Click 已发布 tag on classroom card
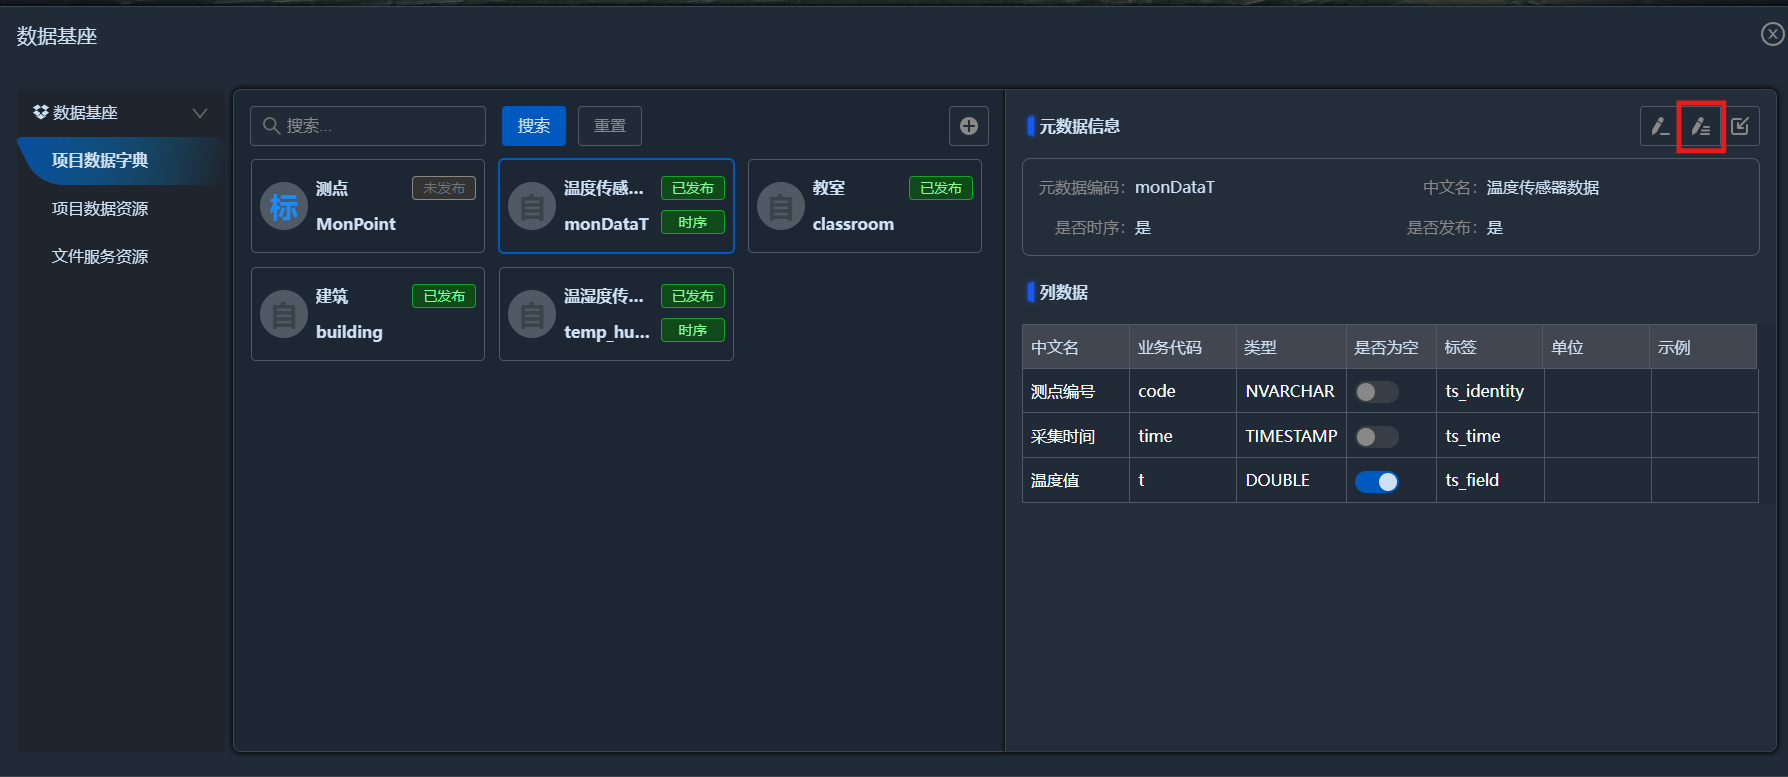 click(x=941, y=188)
